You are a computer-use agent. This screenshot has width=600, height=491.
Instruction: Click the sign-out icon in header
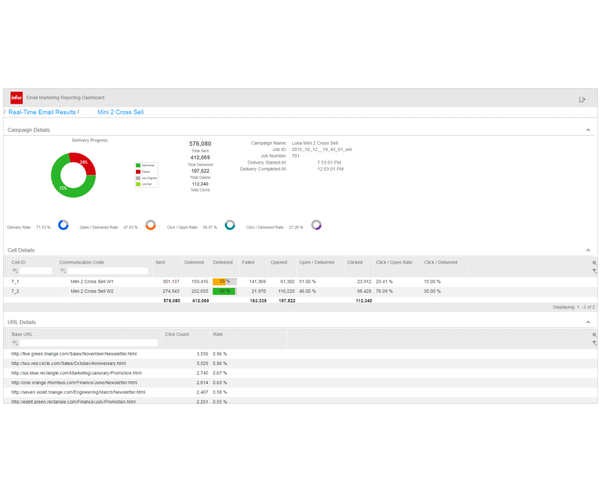click(582, 100)
